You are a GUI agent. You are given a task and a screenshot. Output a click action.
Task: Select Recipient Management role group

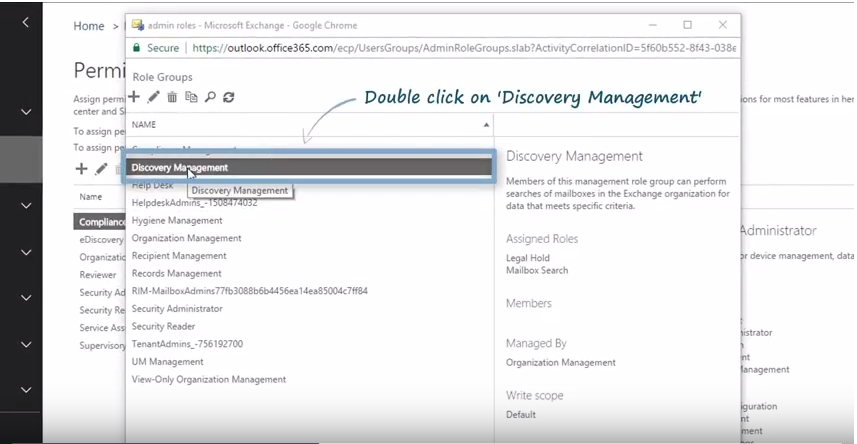[x=179, y=255]
